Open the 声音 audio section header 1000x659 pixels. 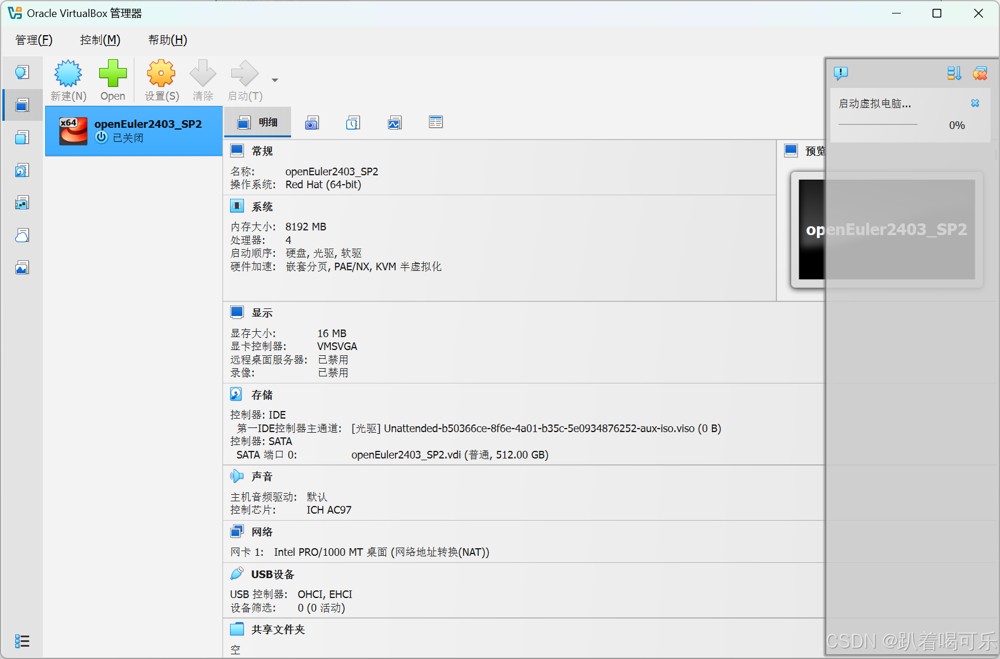[x=262, y=477]
